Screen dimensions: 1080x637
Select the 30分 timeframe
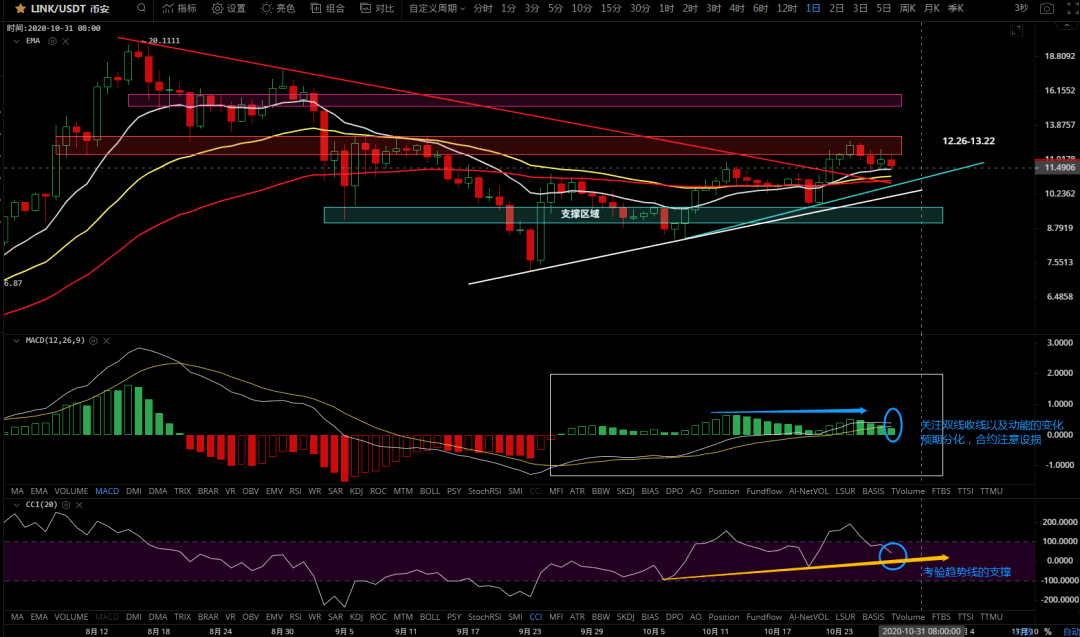click(x=640, y=8)
